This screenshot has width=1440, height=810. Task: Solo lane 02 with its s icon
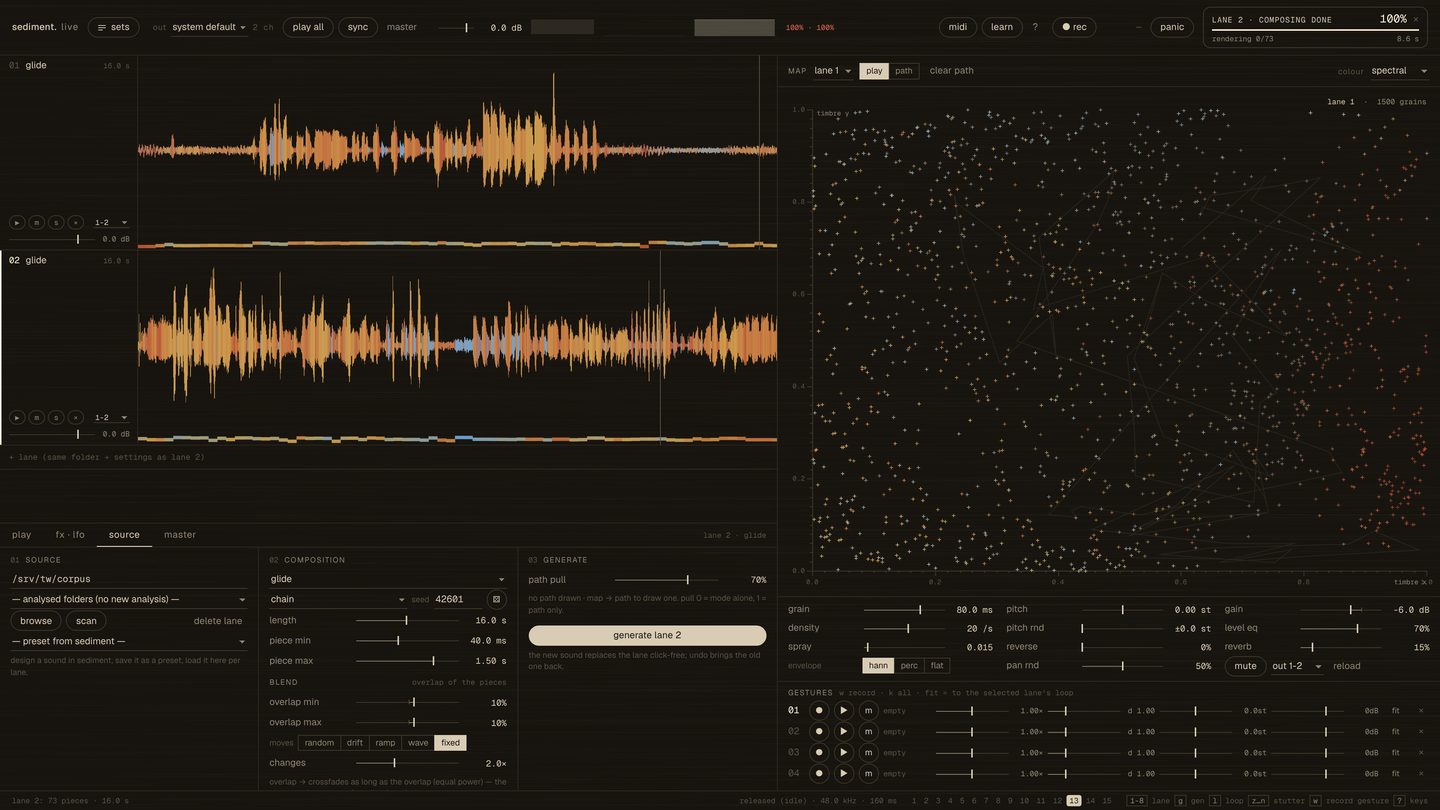56,417
